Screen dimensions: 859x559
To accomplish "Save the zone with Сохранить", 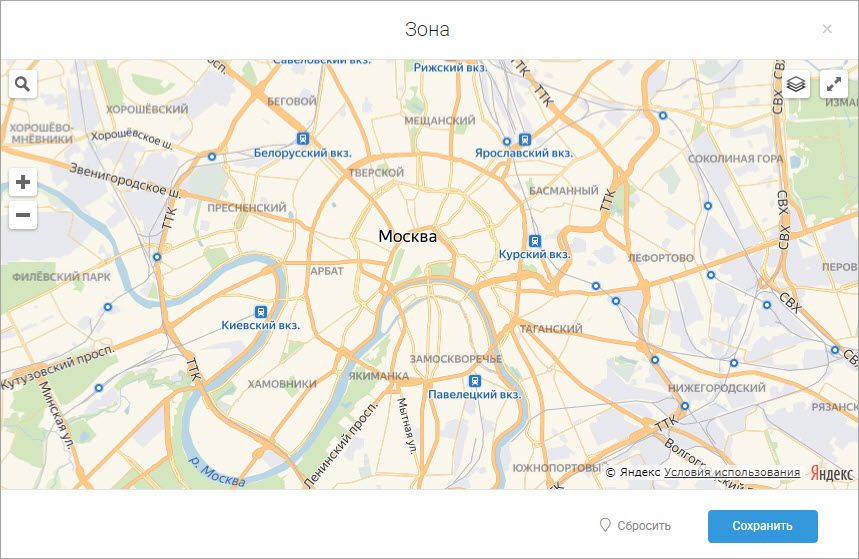I will click(763, 526).
